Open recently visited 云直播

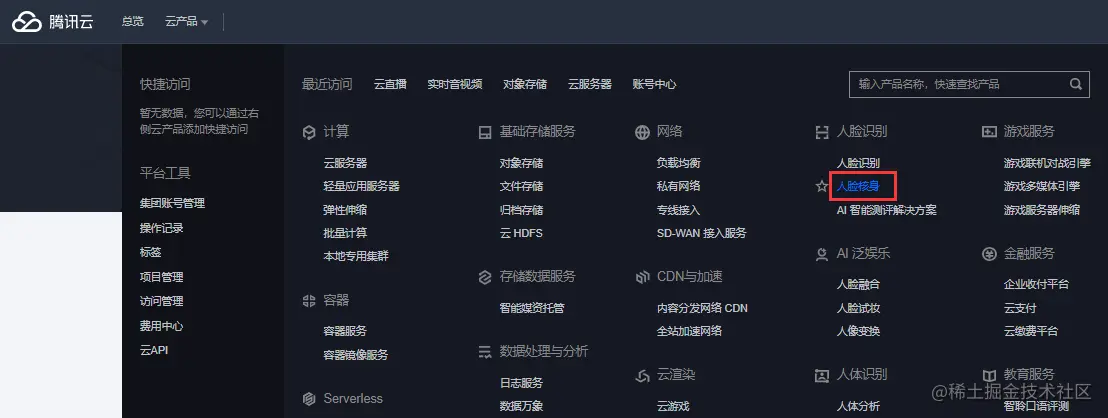[390, 84]
